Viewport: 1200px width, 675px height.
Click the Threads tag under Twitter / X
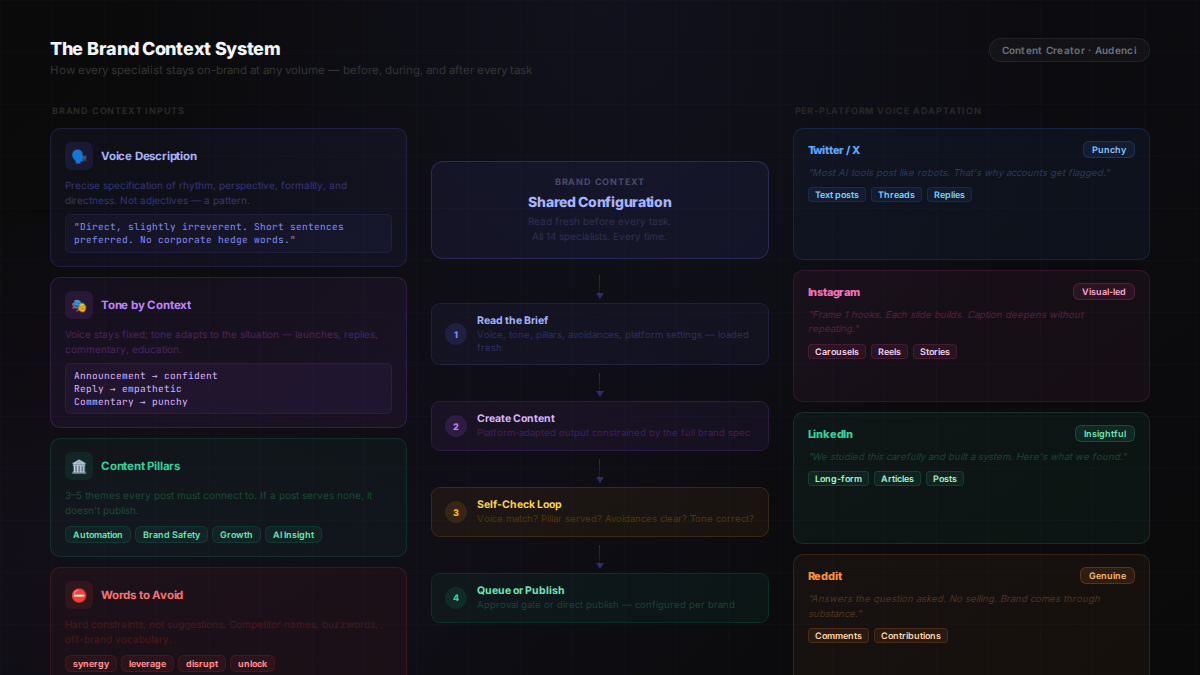tap(896, 195)
